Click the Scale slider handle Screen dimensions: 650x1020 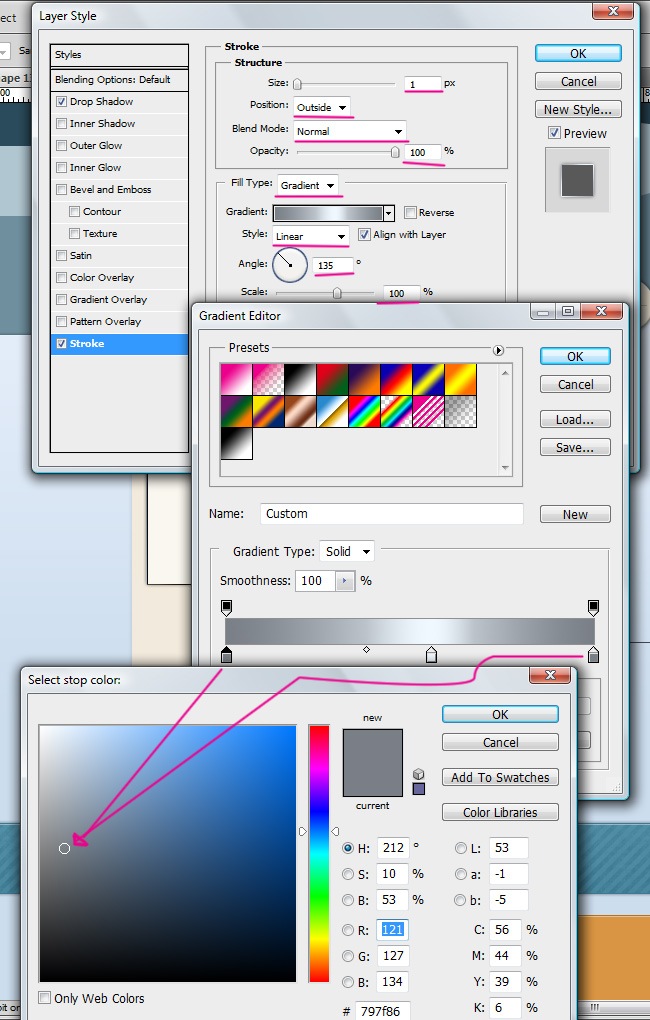(337, 293)
